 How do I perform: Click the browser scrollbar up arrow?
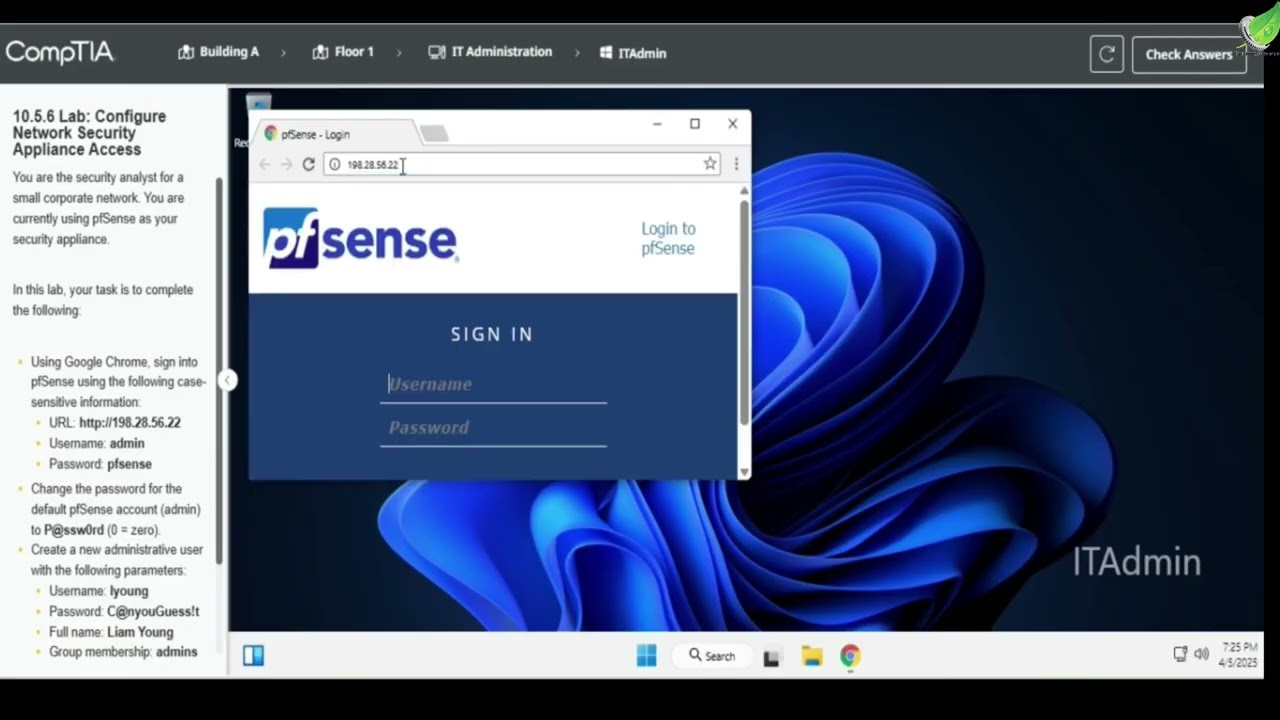pos(744,190)
